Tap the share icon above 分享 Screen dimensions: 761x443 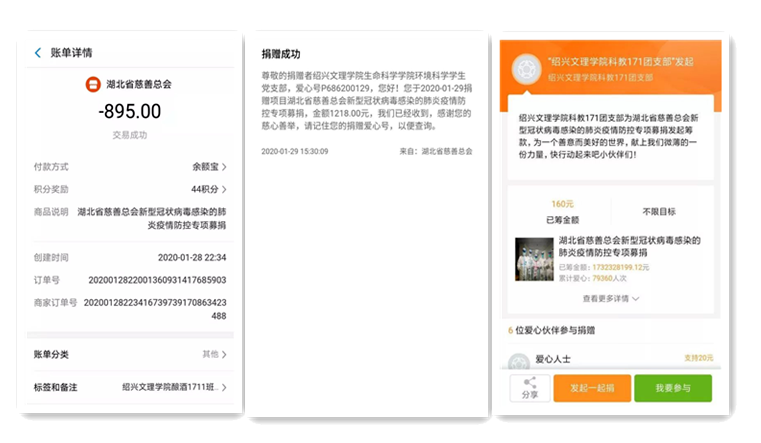coord(529,382)
